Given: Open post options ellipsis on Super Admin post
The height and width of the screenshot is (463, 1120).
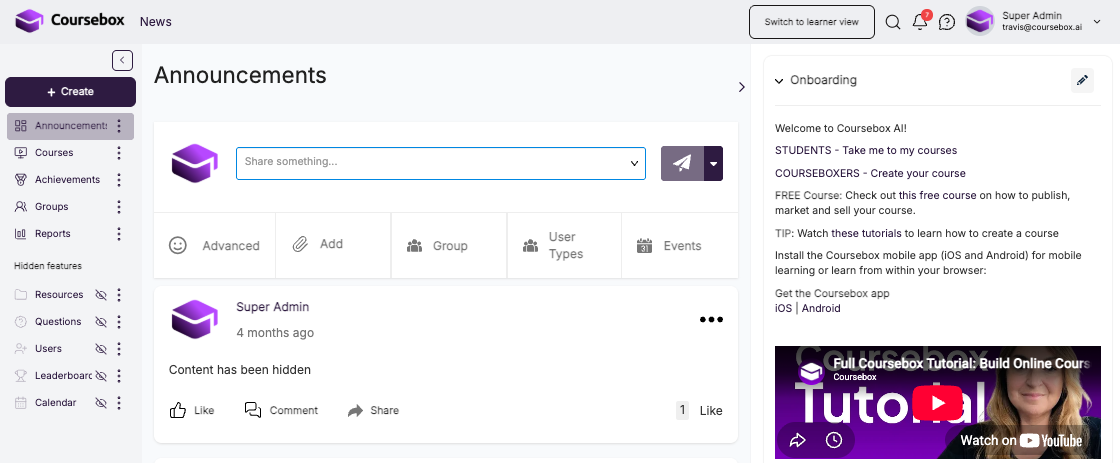Looking at the screenshot, I should click(711, 319).
